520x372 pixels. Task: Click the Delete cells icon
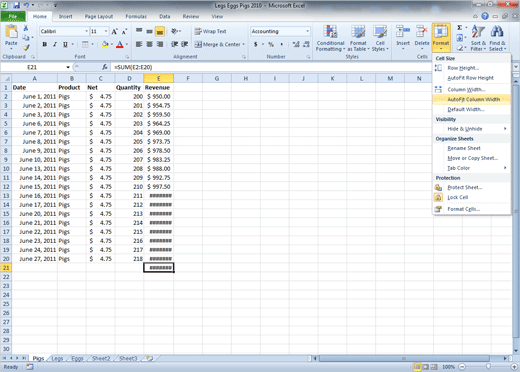(422, 32)
